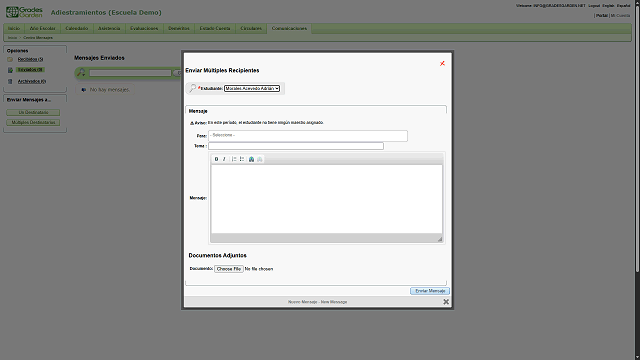Click the Archivados folder icon
This screenshot has height=360, width=640.
point(10,81)
